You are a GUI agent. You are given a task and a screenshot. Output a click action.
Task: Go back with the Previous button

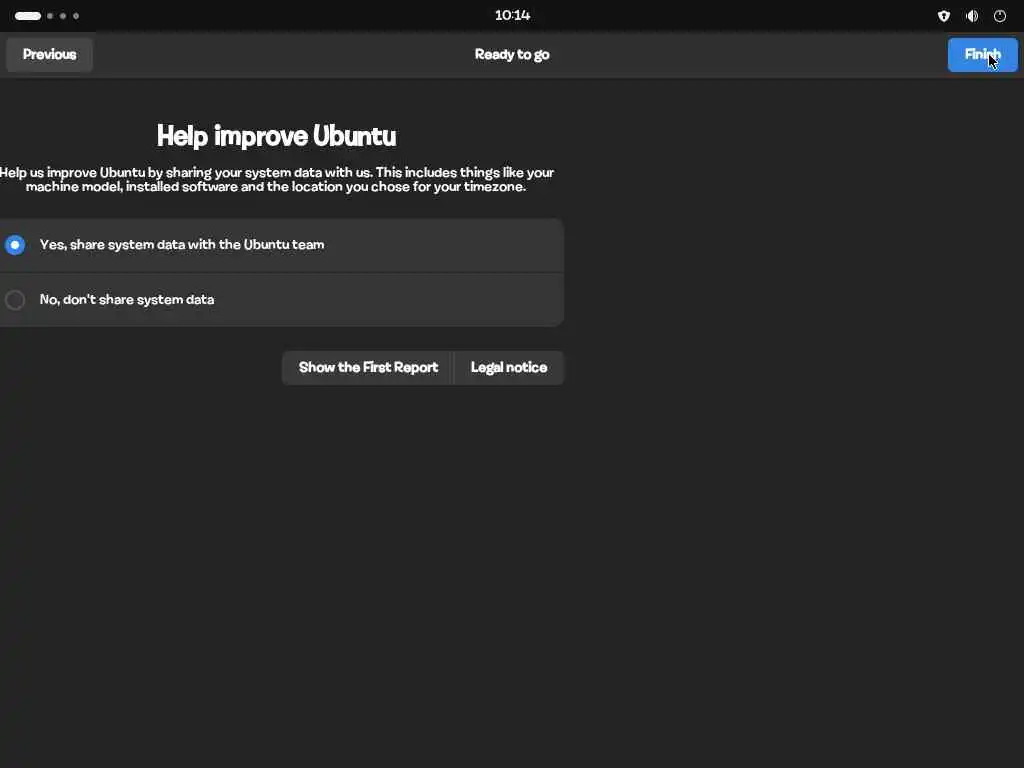point(50,55)
